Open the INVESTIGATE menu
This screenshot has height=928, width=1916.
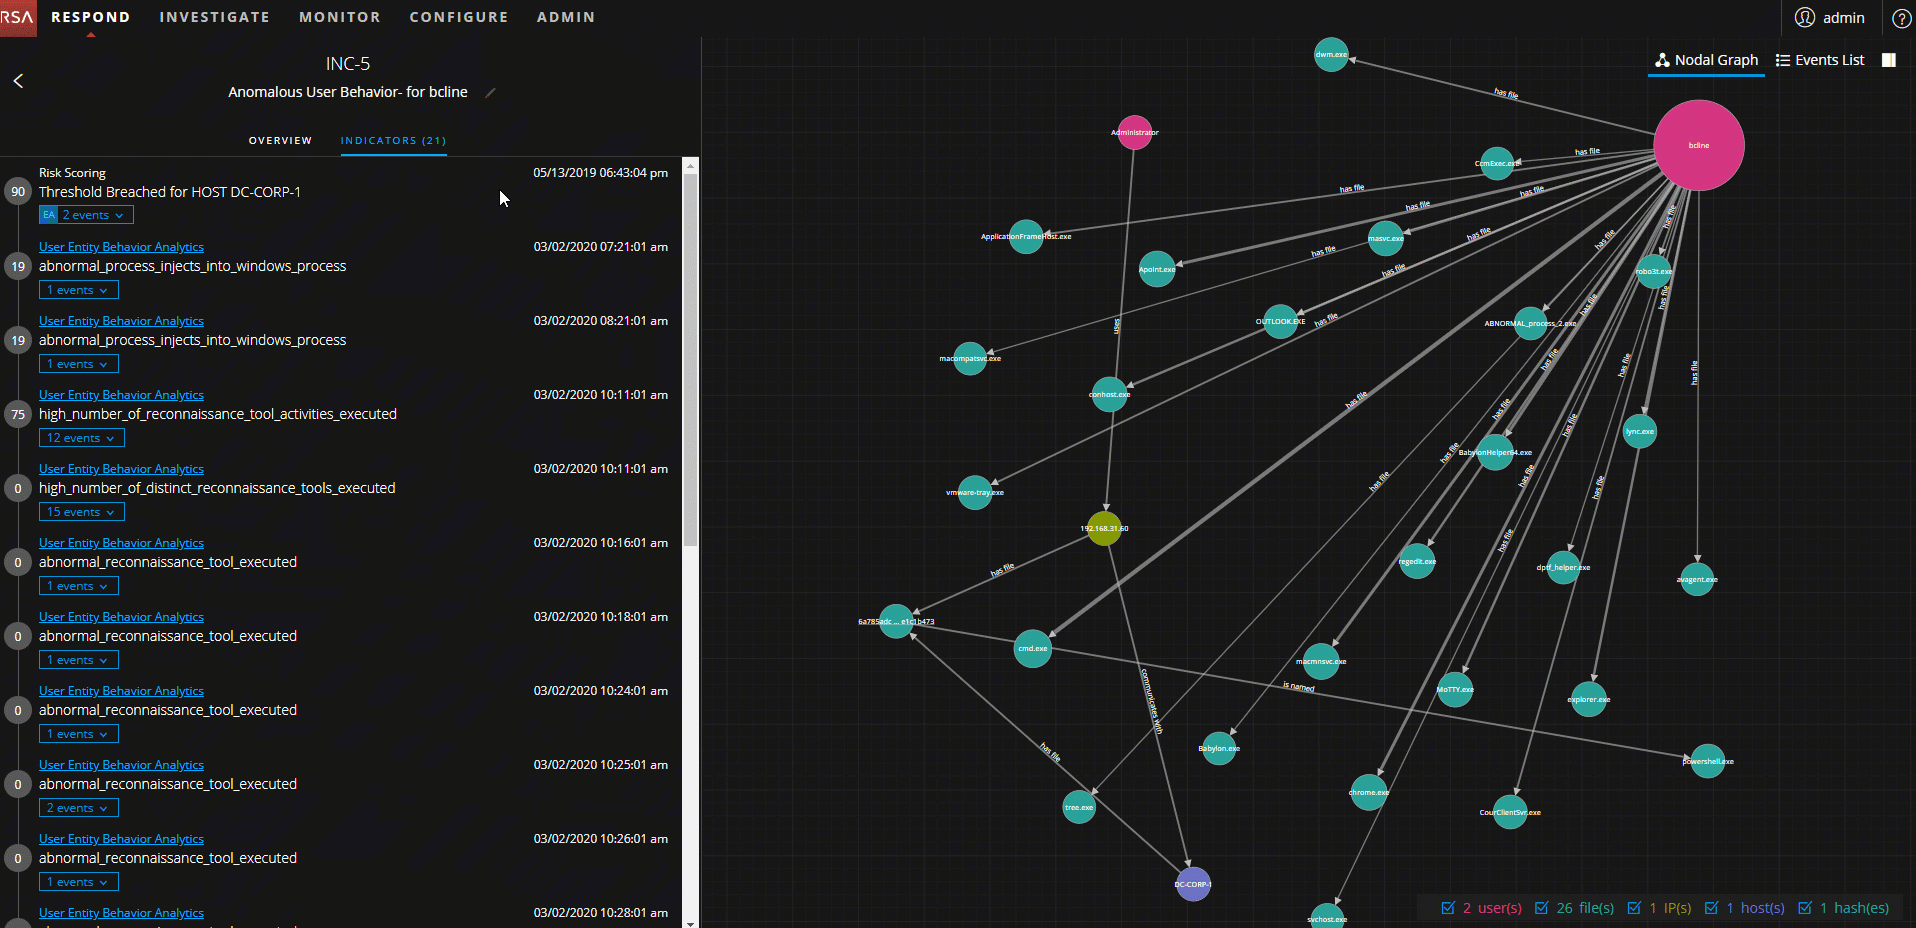click(x=214, y=17)
